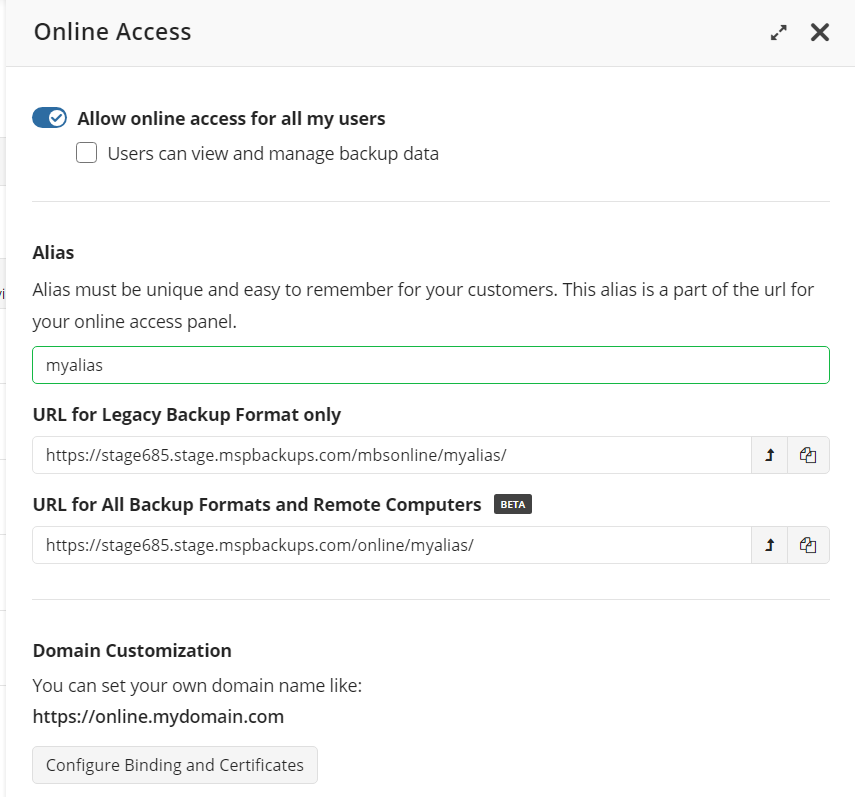Click the diagonal resize arrows in the header

pos(779,32)
